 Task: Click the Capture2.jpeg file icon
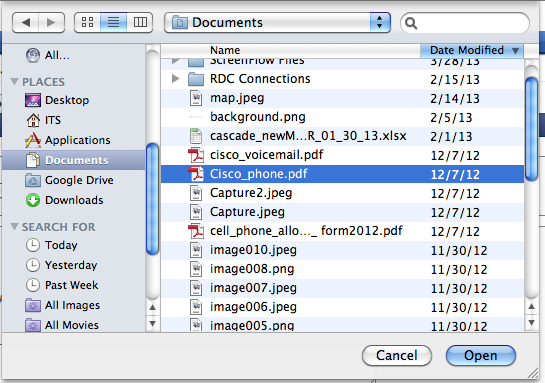(196, 193)
